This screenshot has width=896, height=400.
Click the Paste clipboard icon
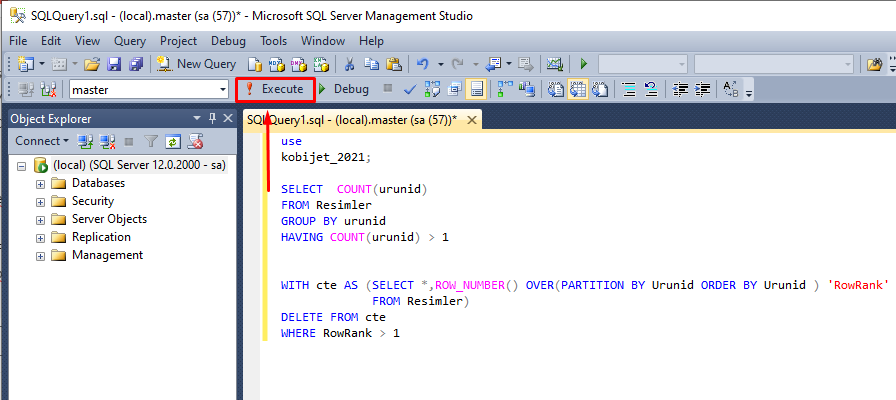(393, 64)
